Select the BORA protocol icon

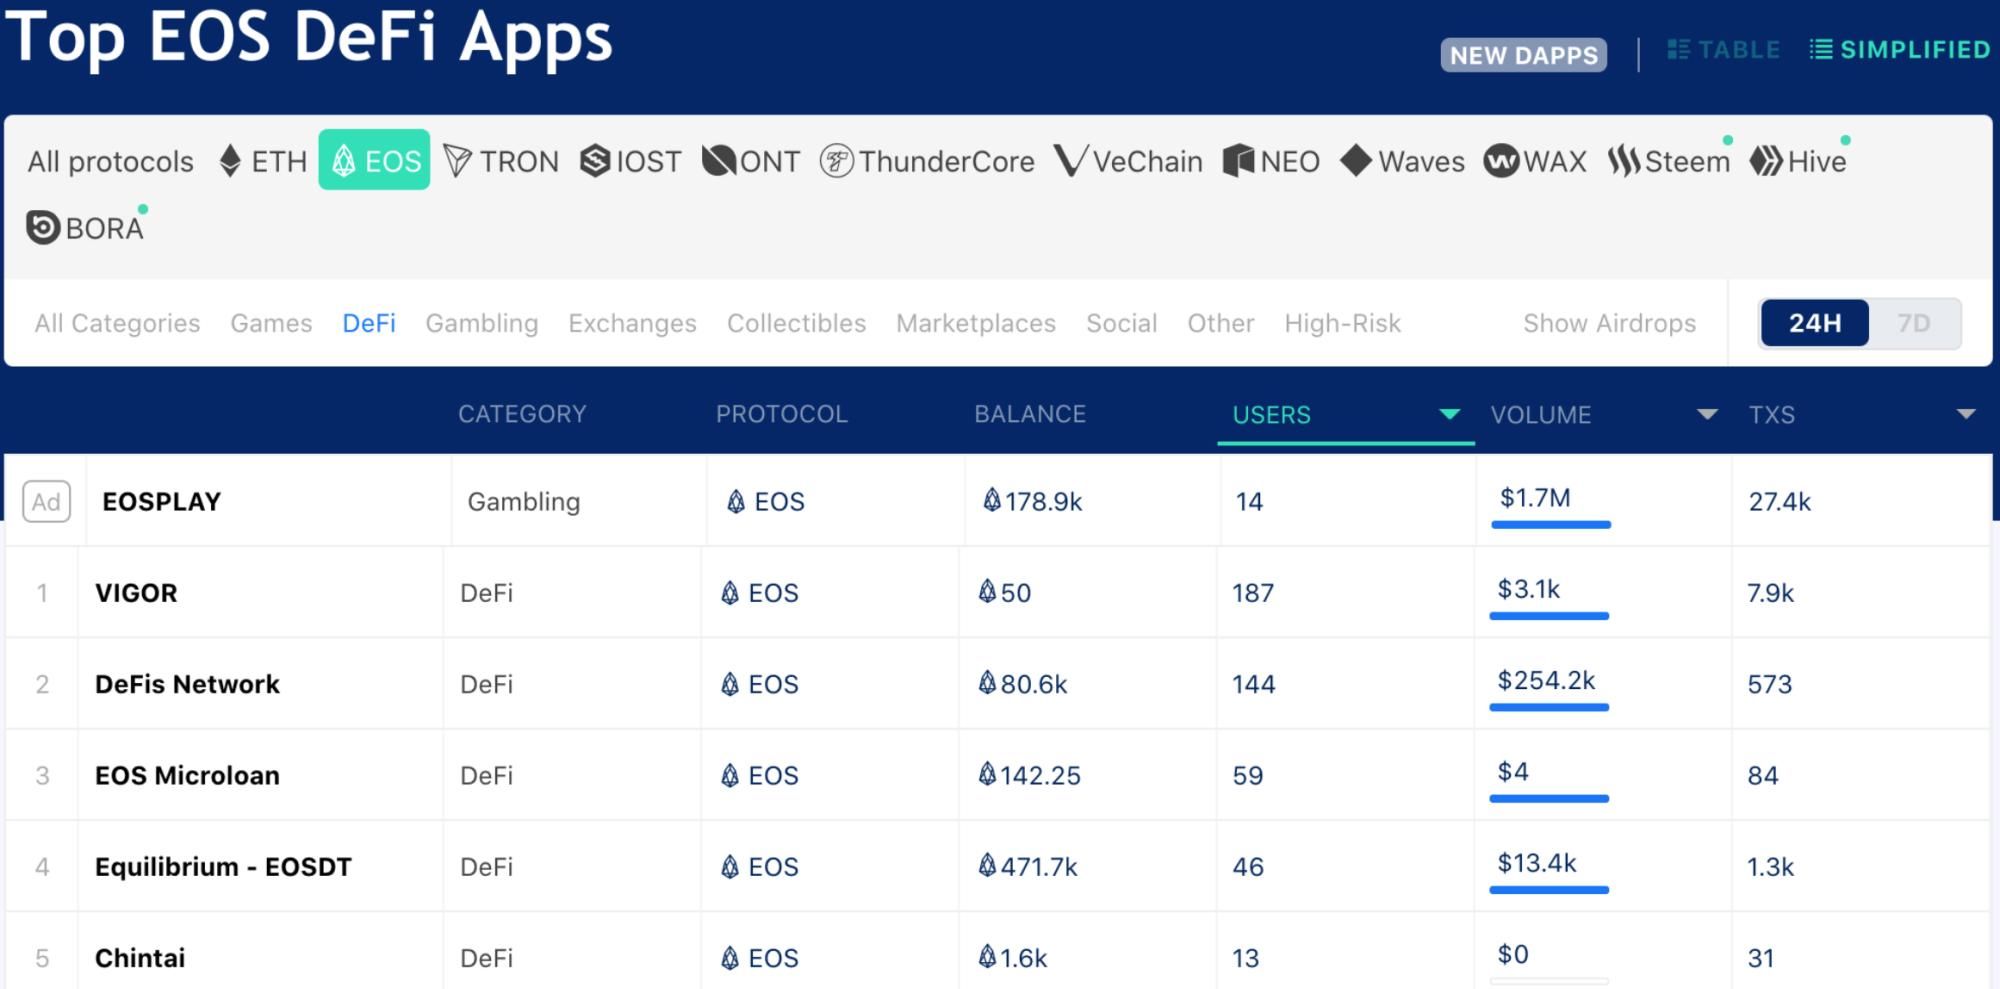tap(43, 228)
